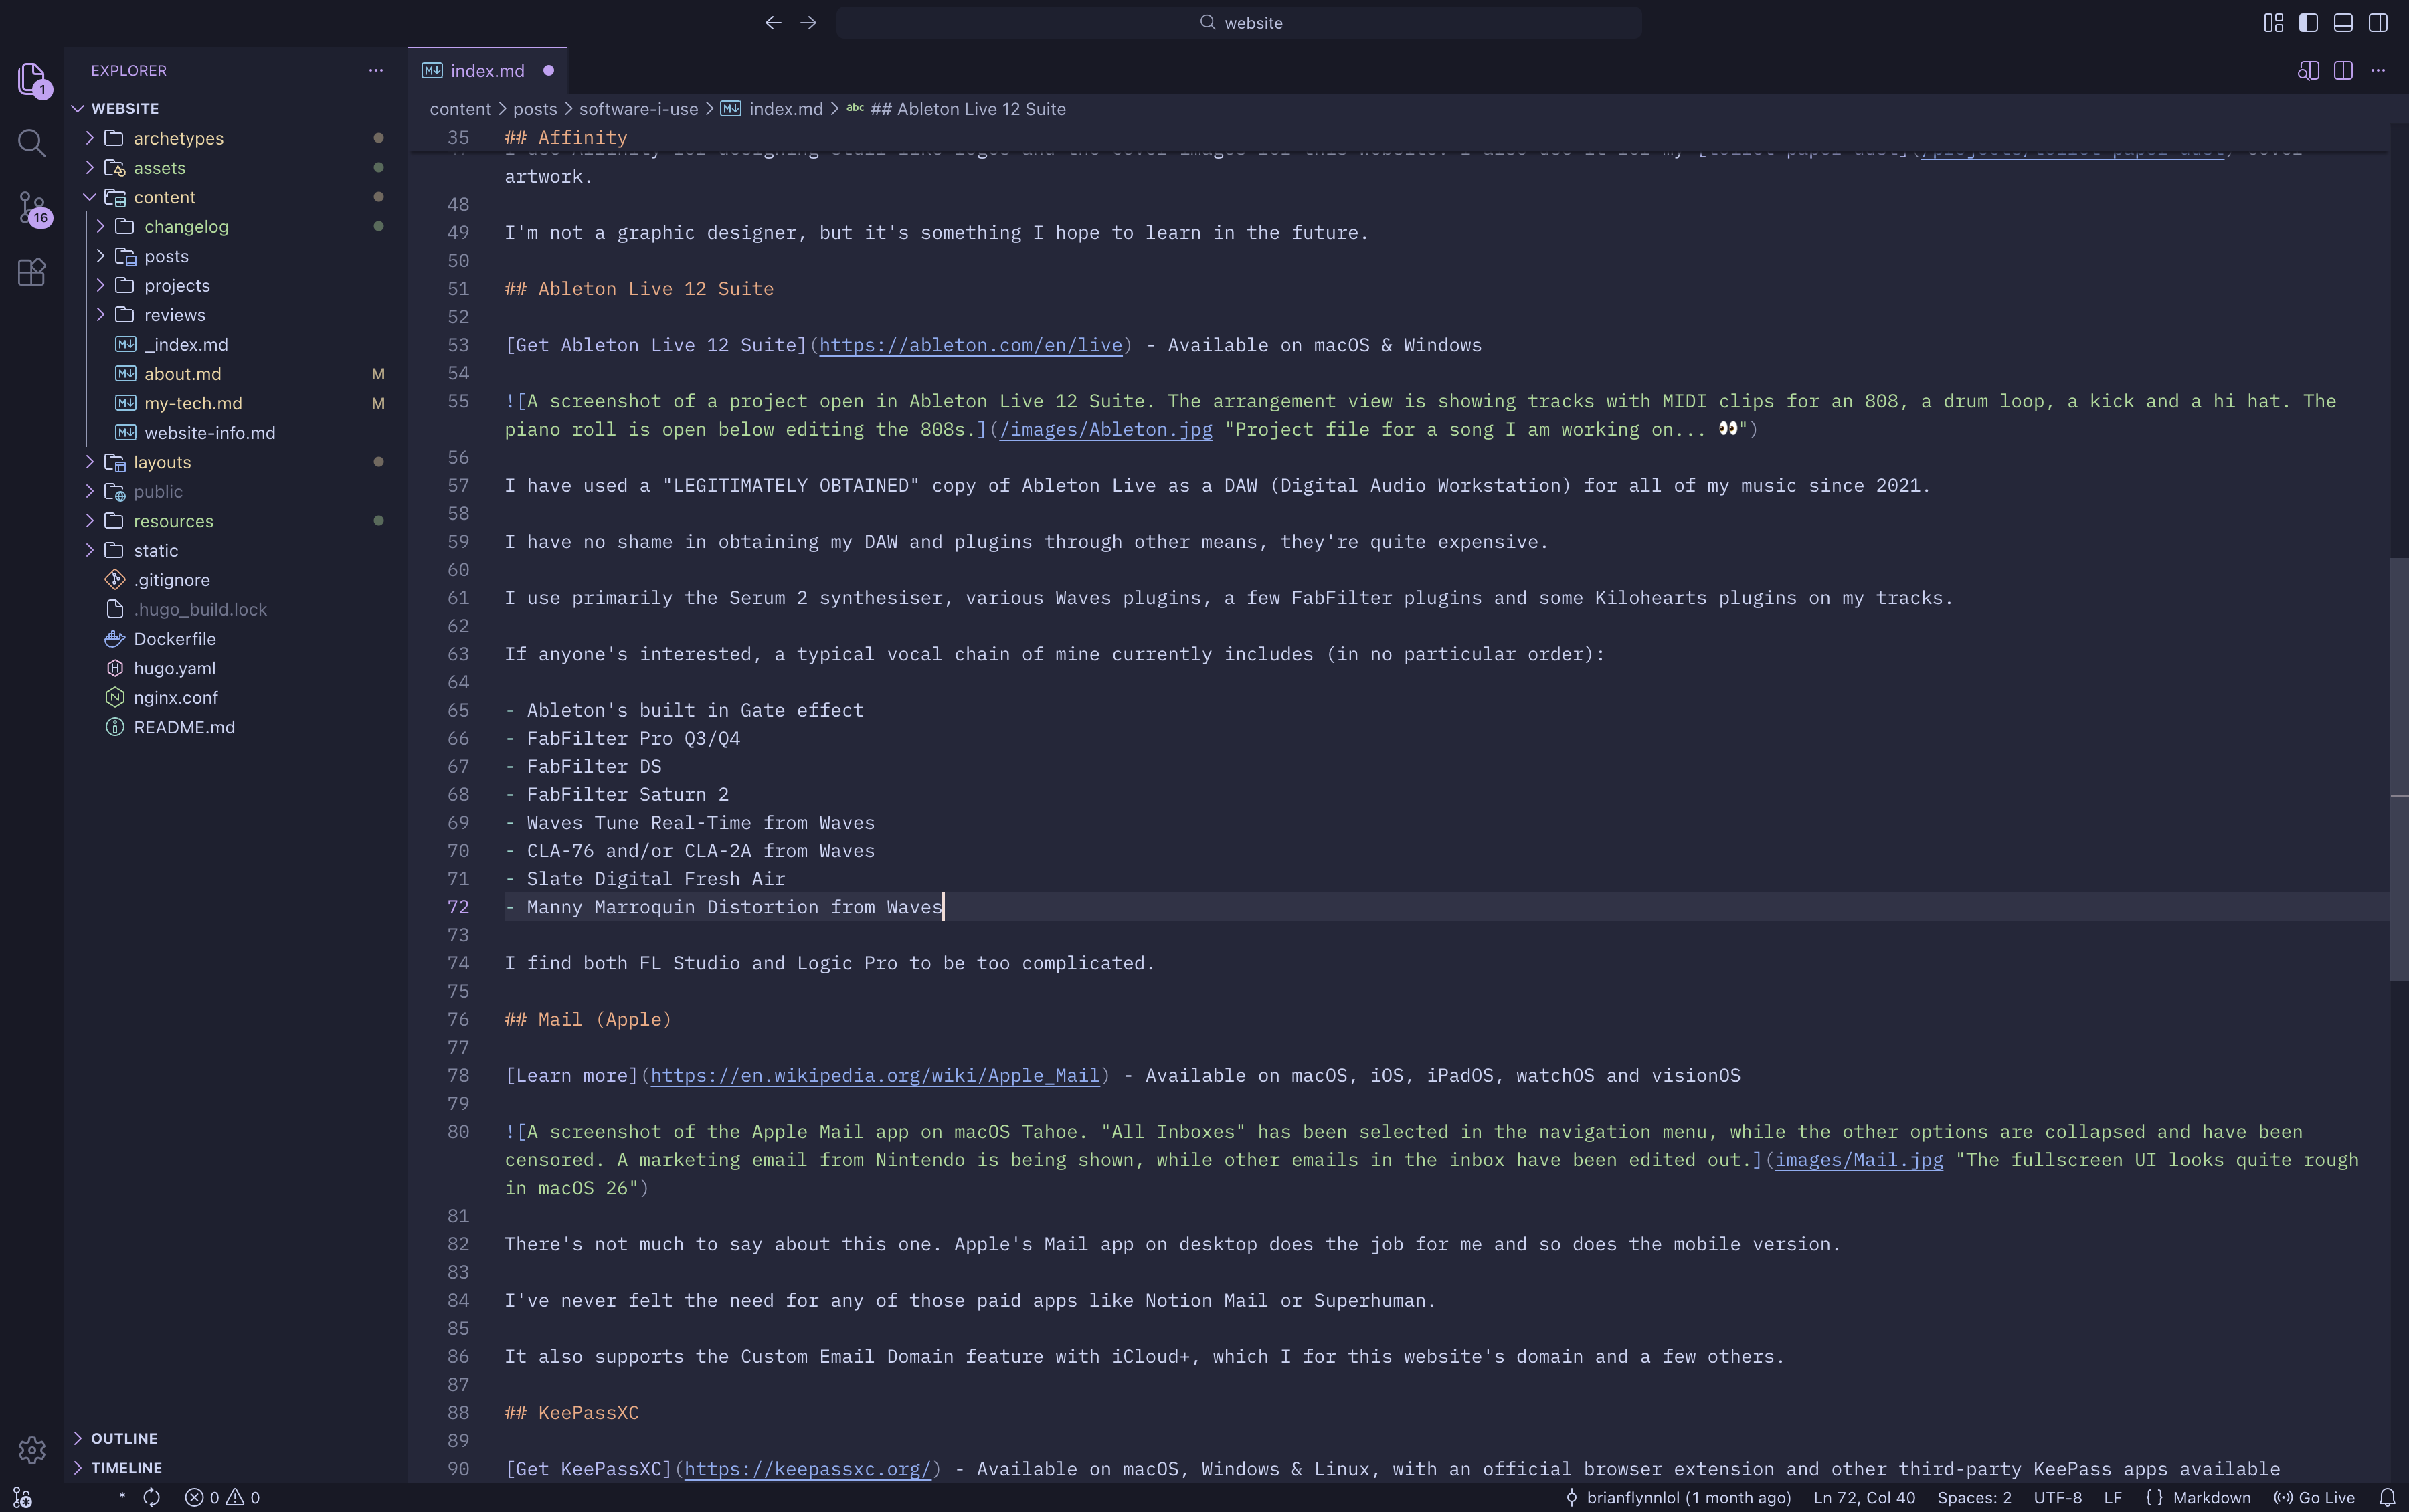2409x1512 pixels.
Task: Click the Customize Layout icon
Action: point(2273,23)
